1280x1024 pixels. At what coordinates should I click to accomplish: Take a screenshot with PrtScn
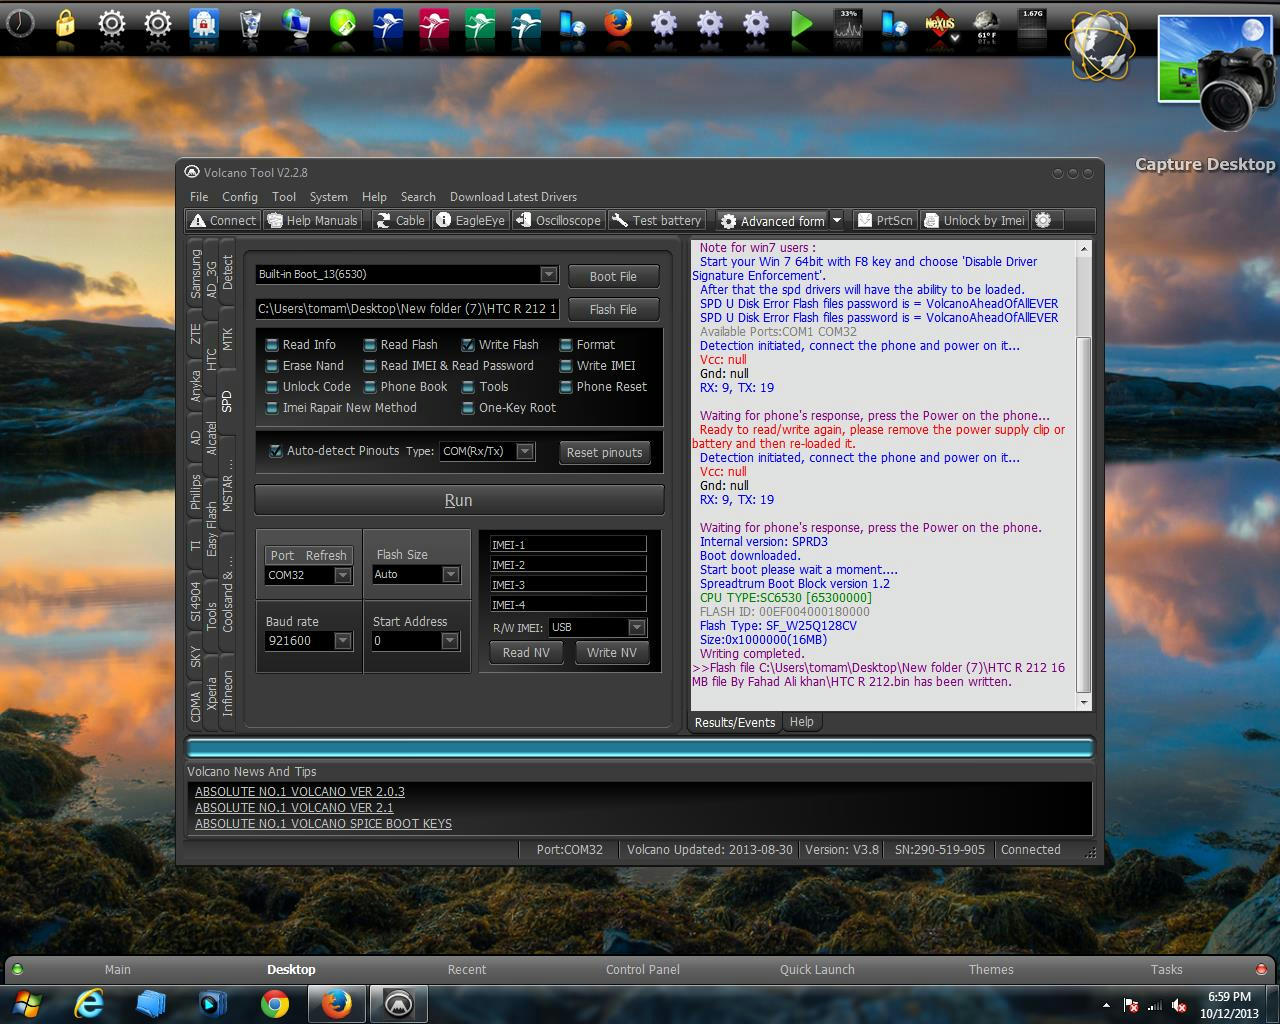pyautogui.click(x=885, y=221)
